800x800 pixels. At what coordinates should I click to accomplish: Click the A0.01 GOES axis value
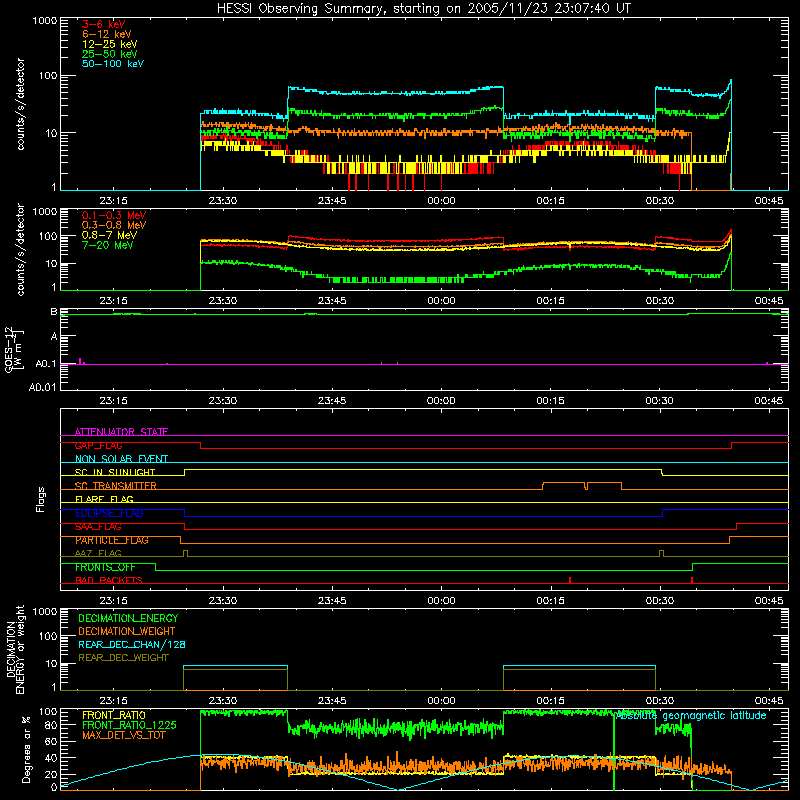coord(42,387)
